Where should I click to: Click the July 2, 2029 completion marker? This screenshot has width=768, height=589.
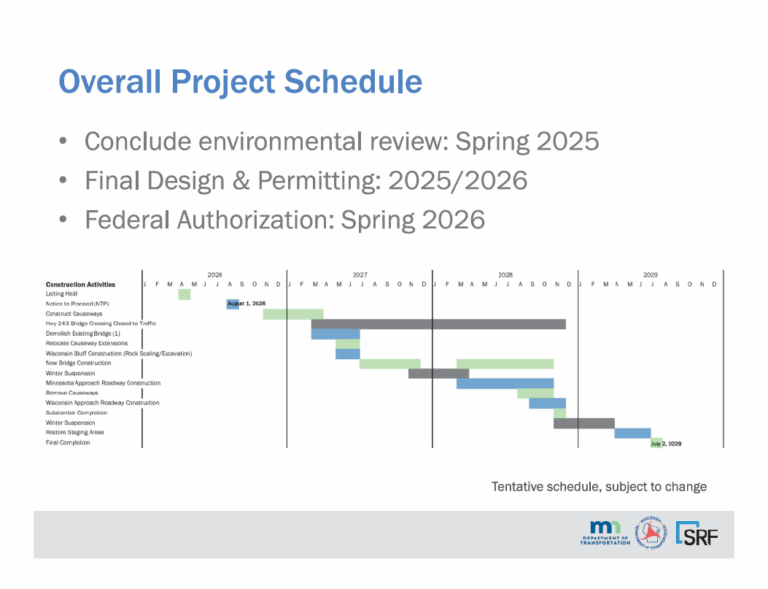point(656,442)
